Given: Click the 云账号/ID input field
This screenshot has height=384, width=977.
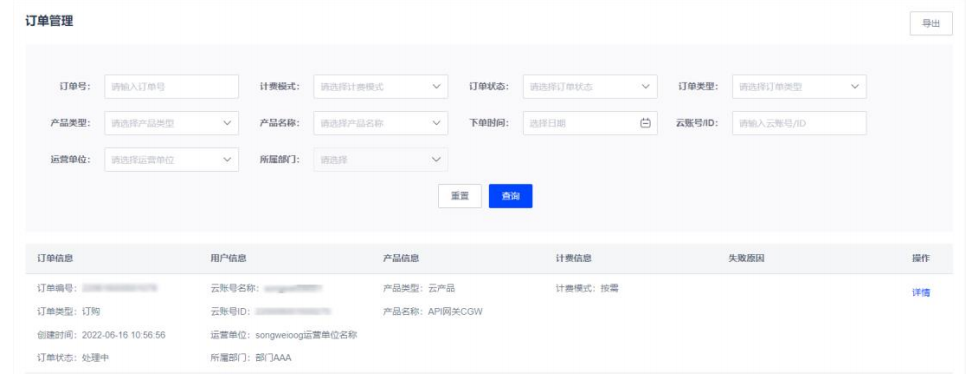Looking at the screenshot, I should [799, 123].
